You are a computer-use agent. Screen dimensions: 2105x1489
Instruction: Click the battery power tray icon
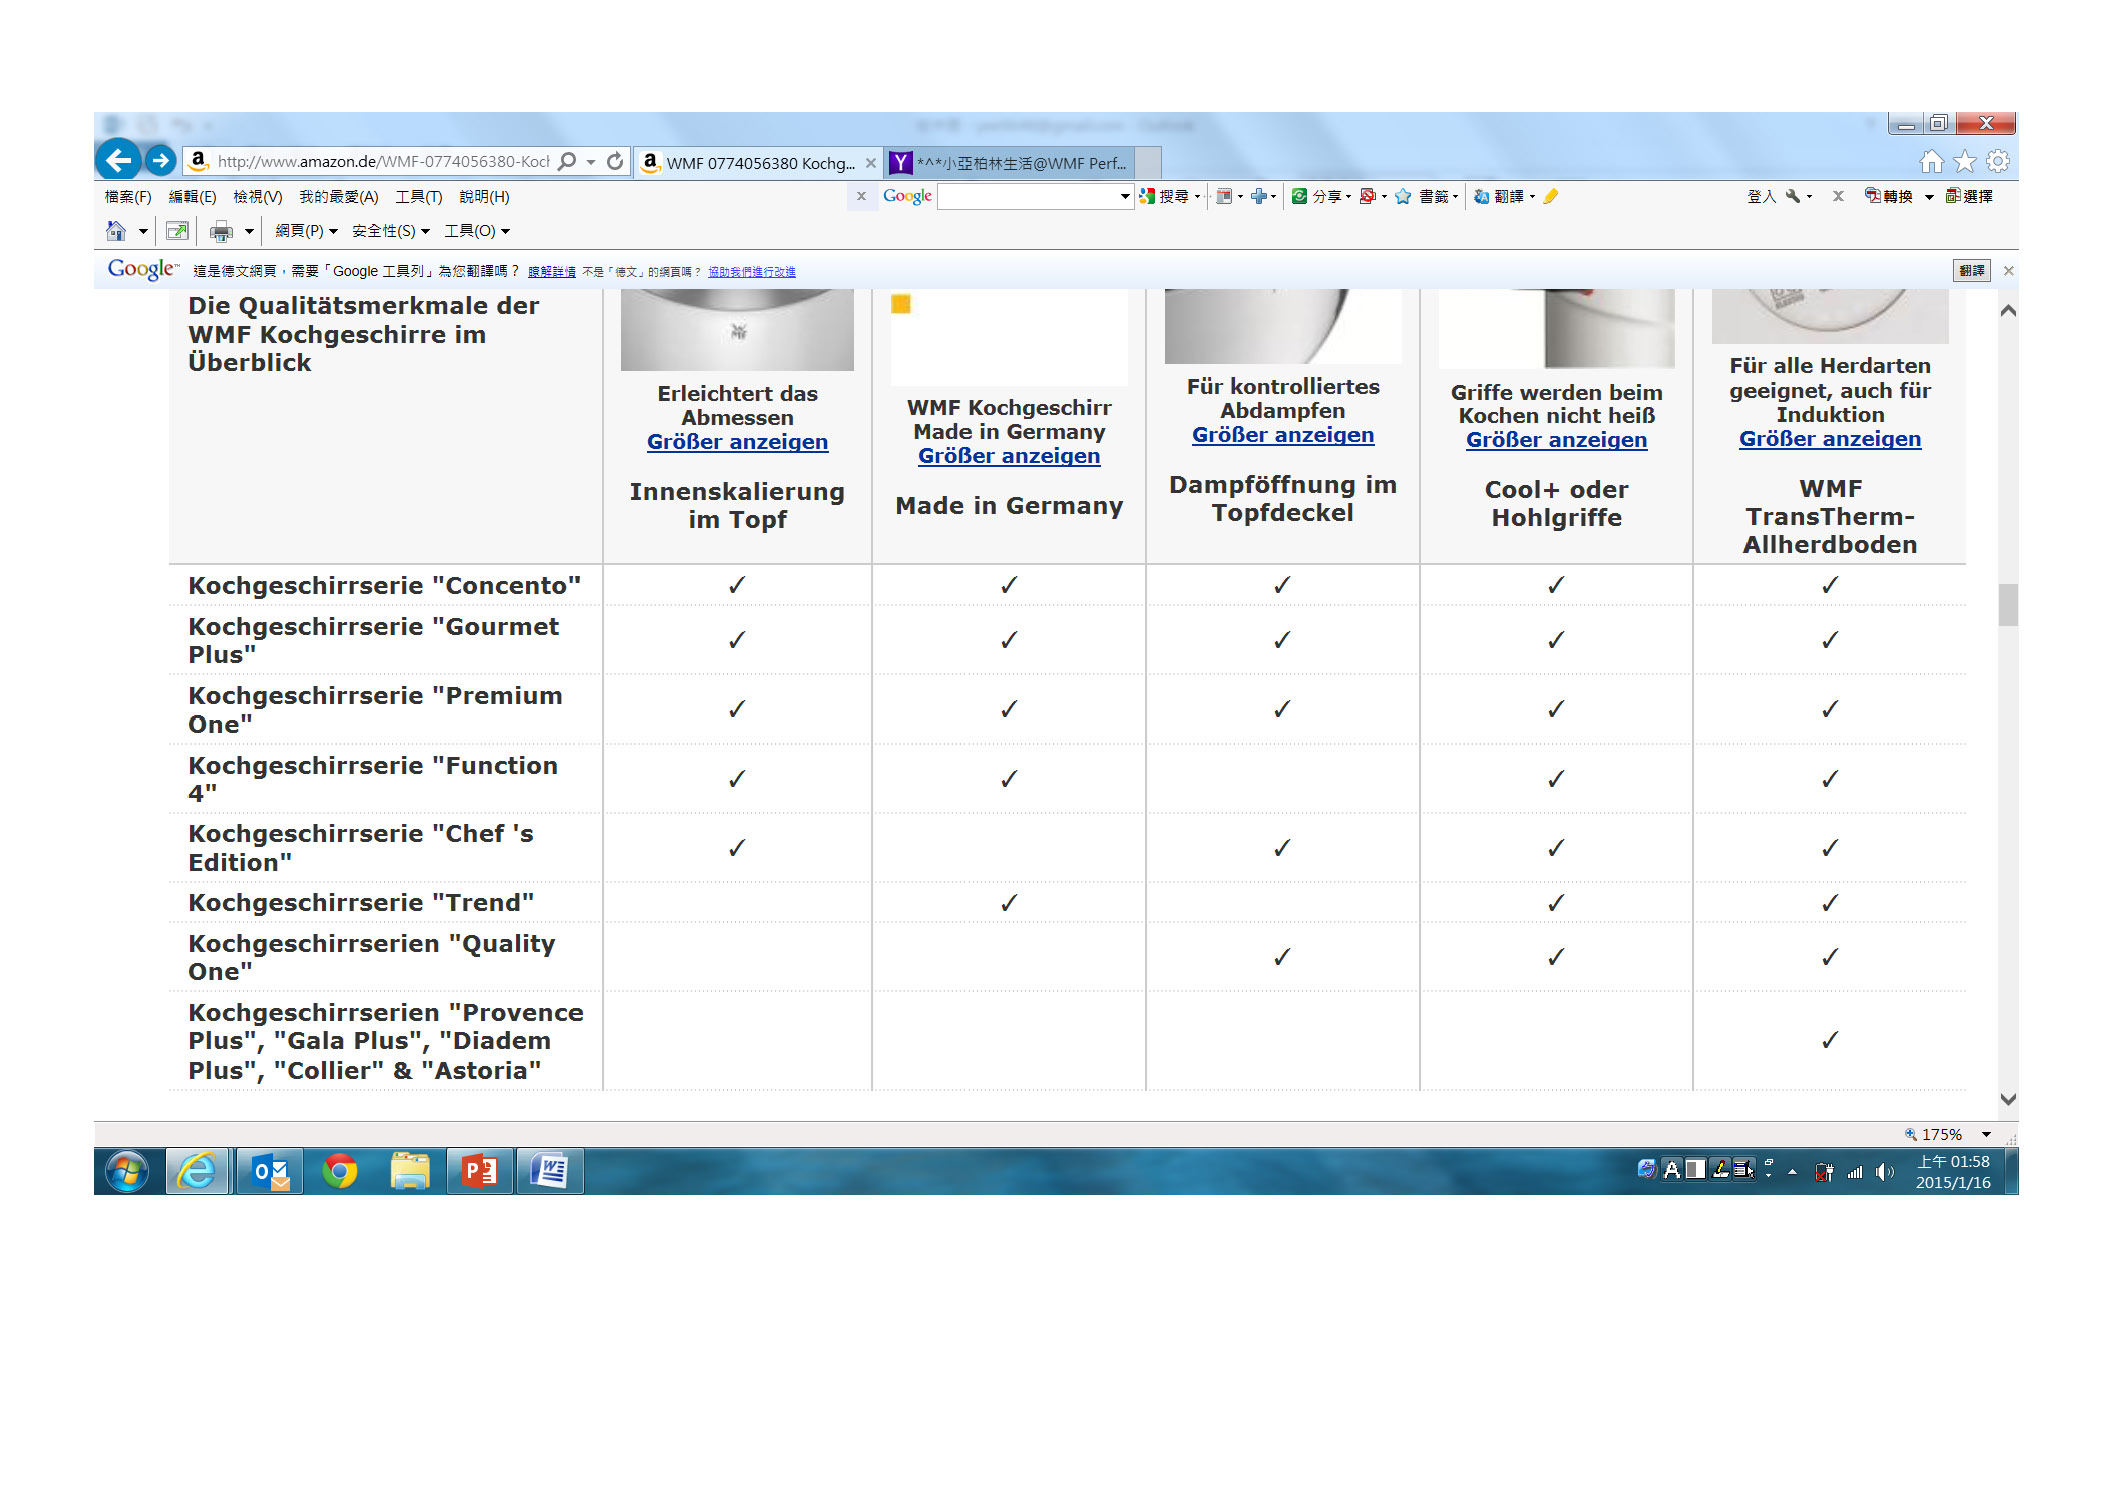point(1824,1172)
